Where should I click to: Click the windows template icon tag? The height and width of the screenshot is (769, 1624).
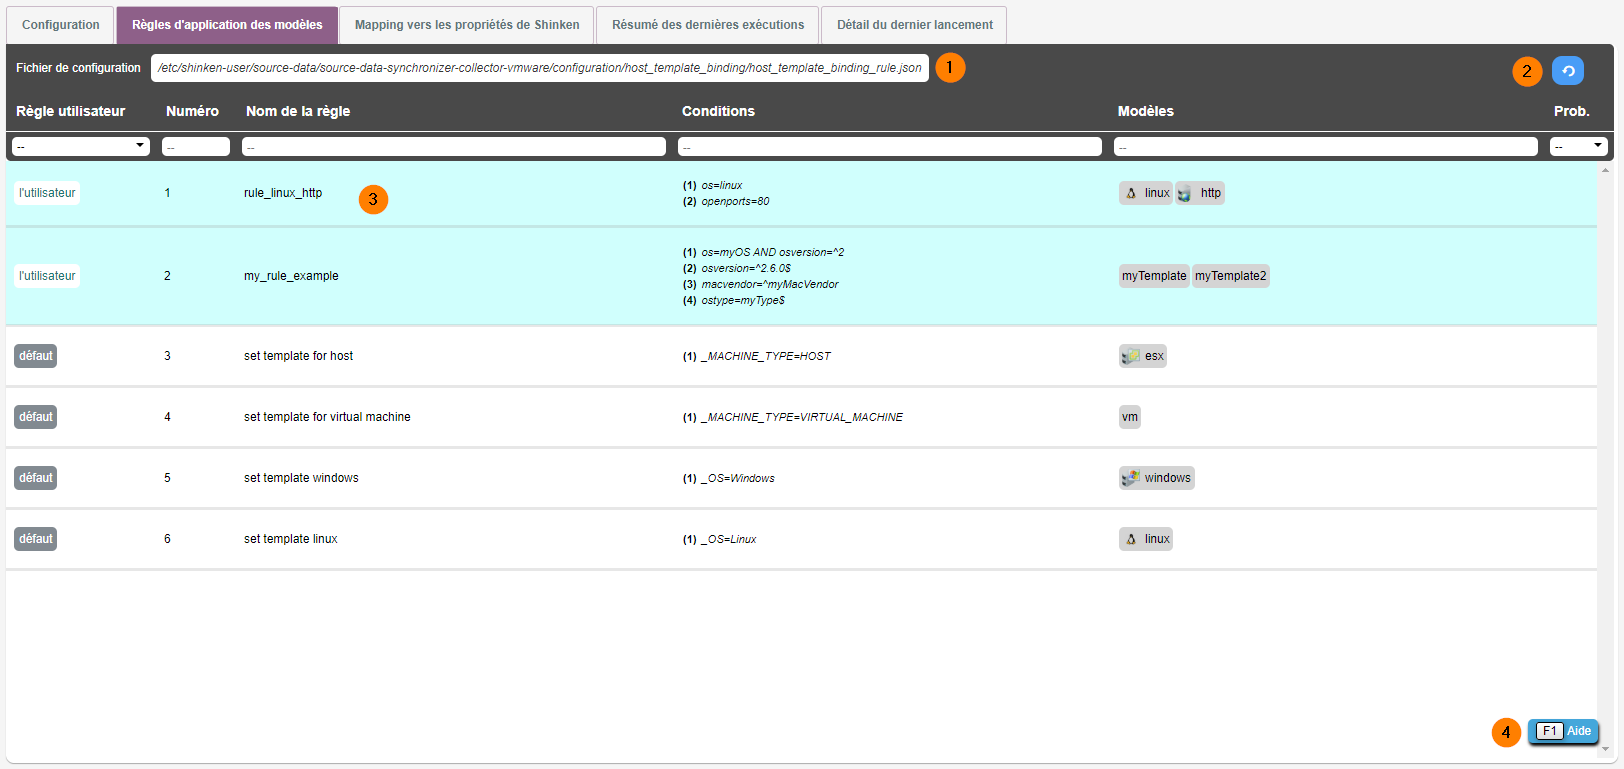pyautogui.click(x=1157, y=478)
